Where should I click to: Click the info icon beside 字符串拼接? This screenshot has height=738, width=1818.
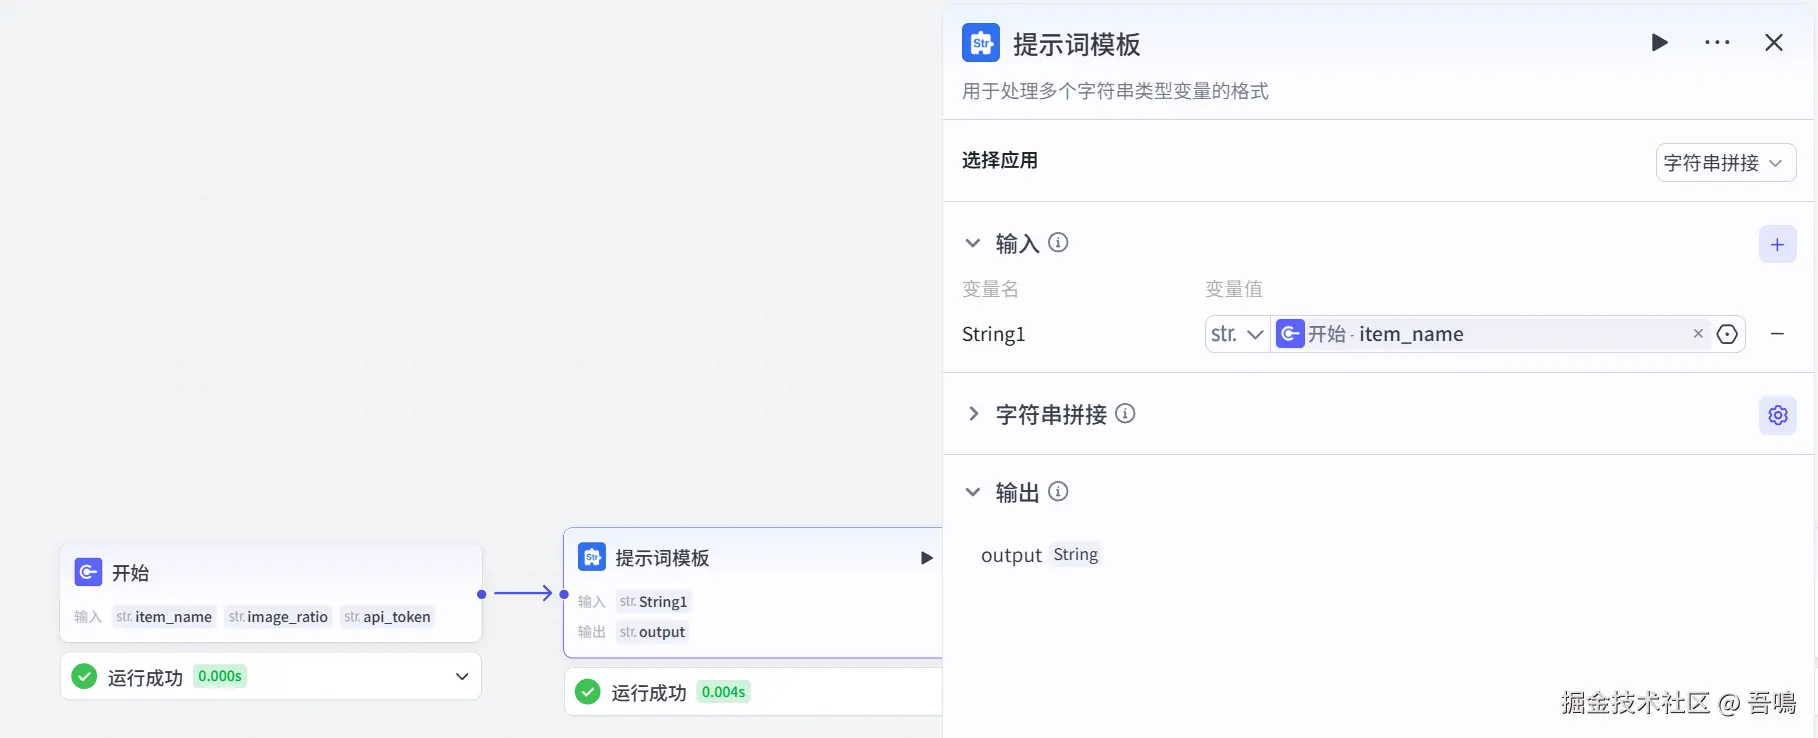click(1125, 414)
